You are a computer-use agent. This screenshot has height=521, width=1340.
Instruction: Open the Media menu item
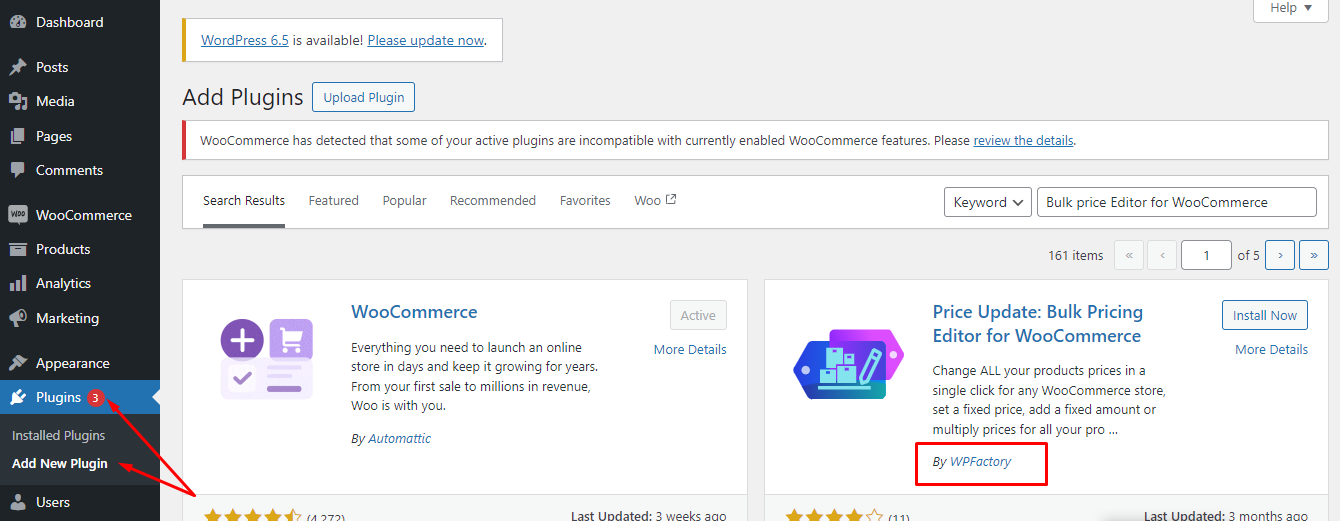[80, 101]
